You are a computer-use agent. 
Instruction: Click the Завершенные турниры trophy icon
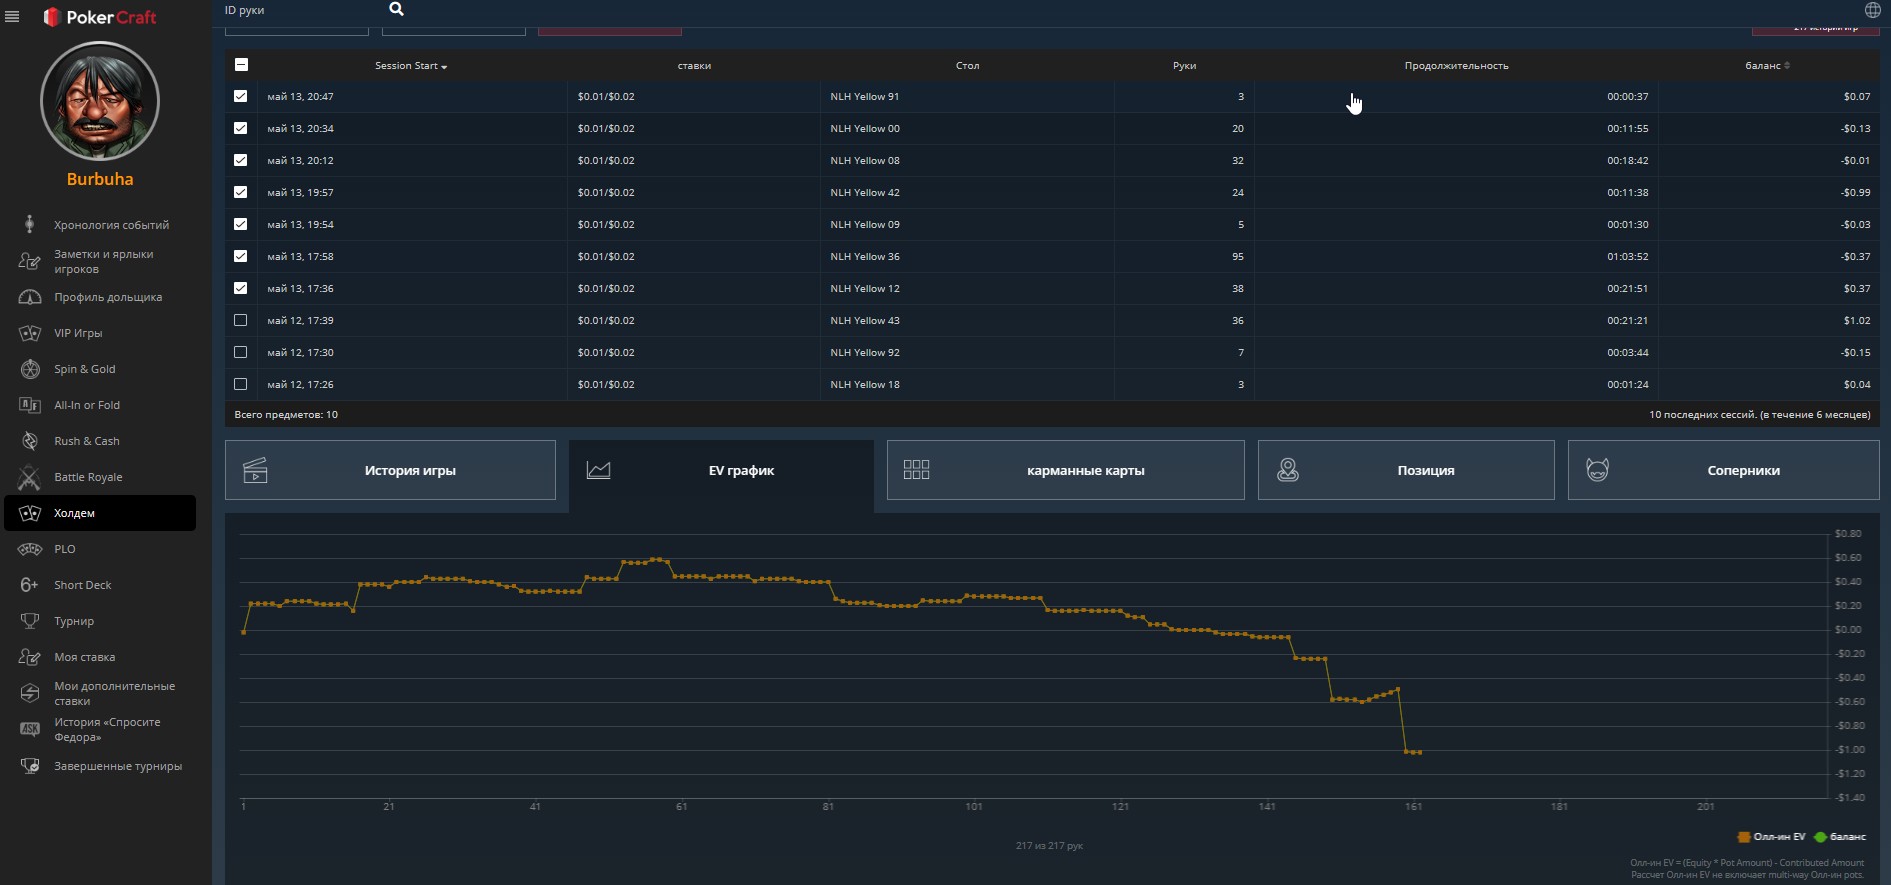30,766
